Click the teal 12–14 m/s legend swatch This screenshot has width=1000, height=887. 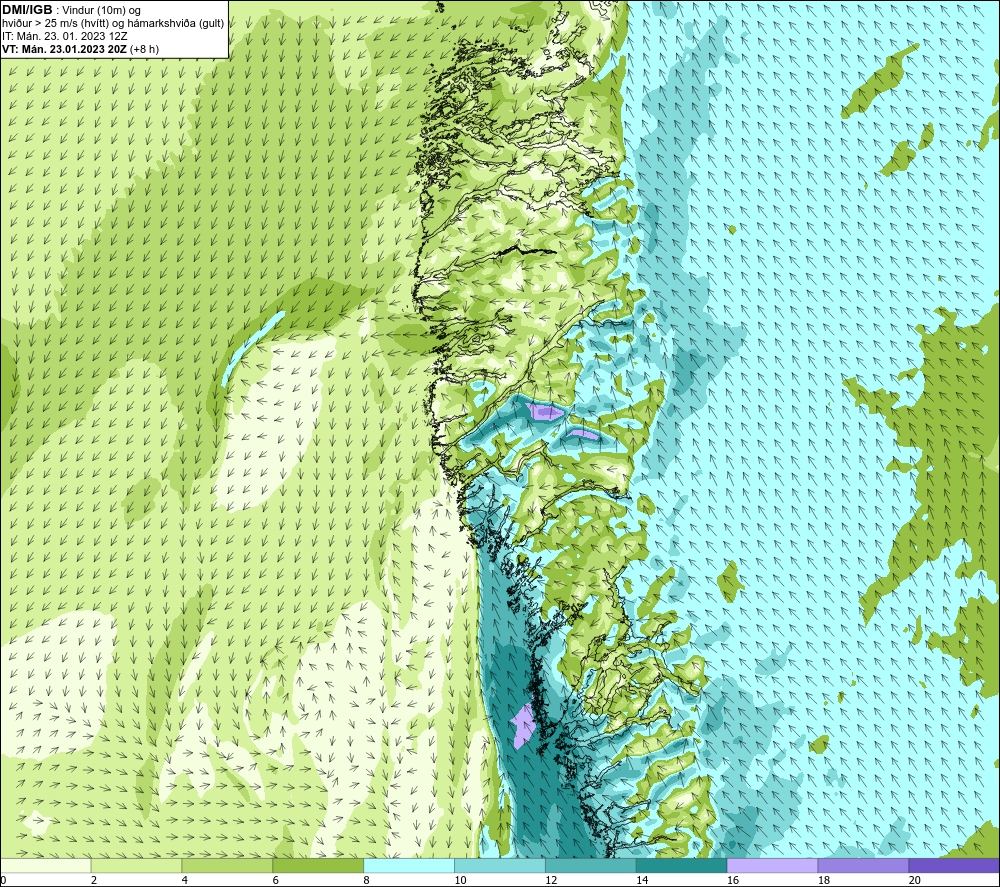coord(591,866)
